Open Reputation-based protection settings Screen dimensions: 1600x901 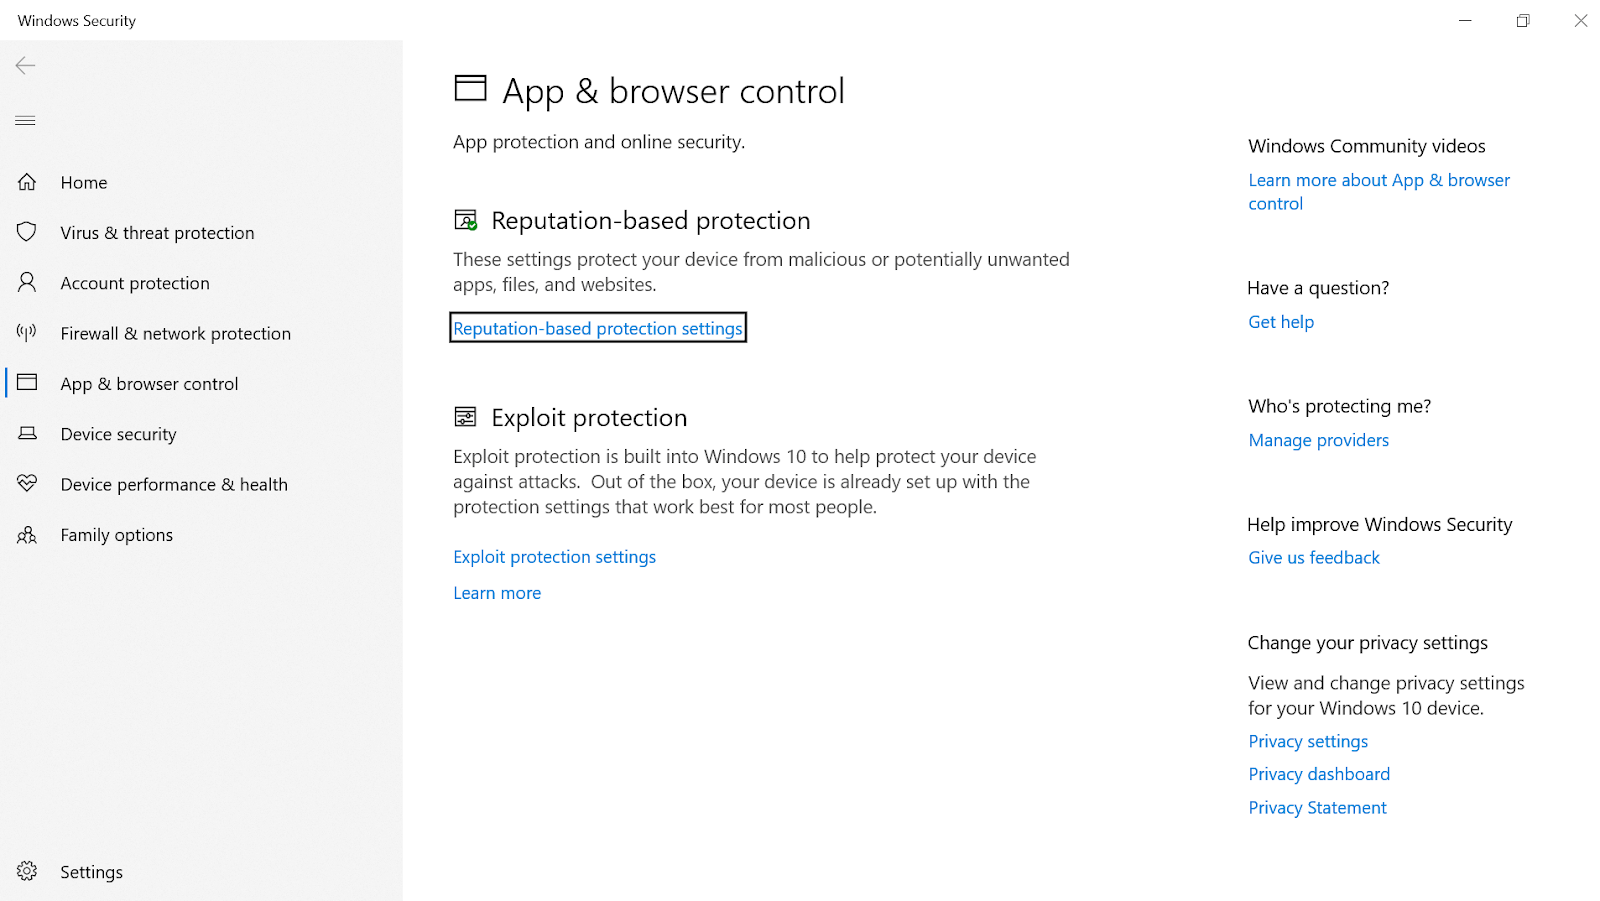[x=597, y=327]
